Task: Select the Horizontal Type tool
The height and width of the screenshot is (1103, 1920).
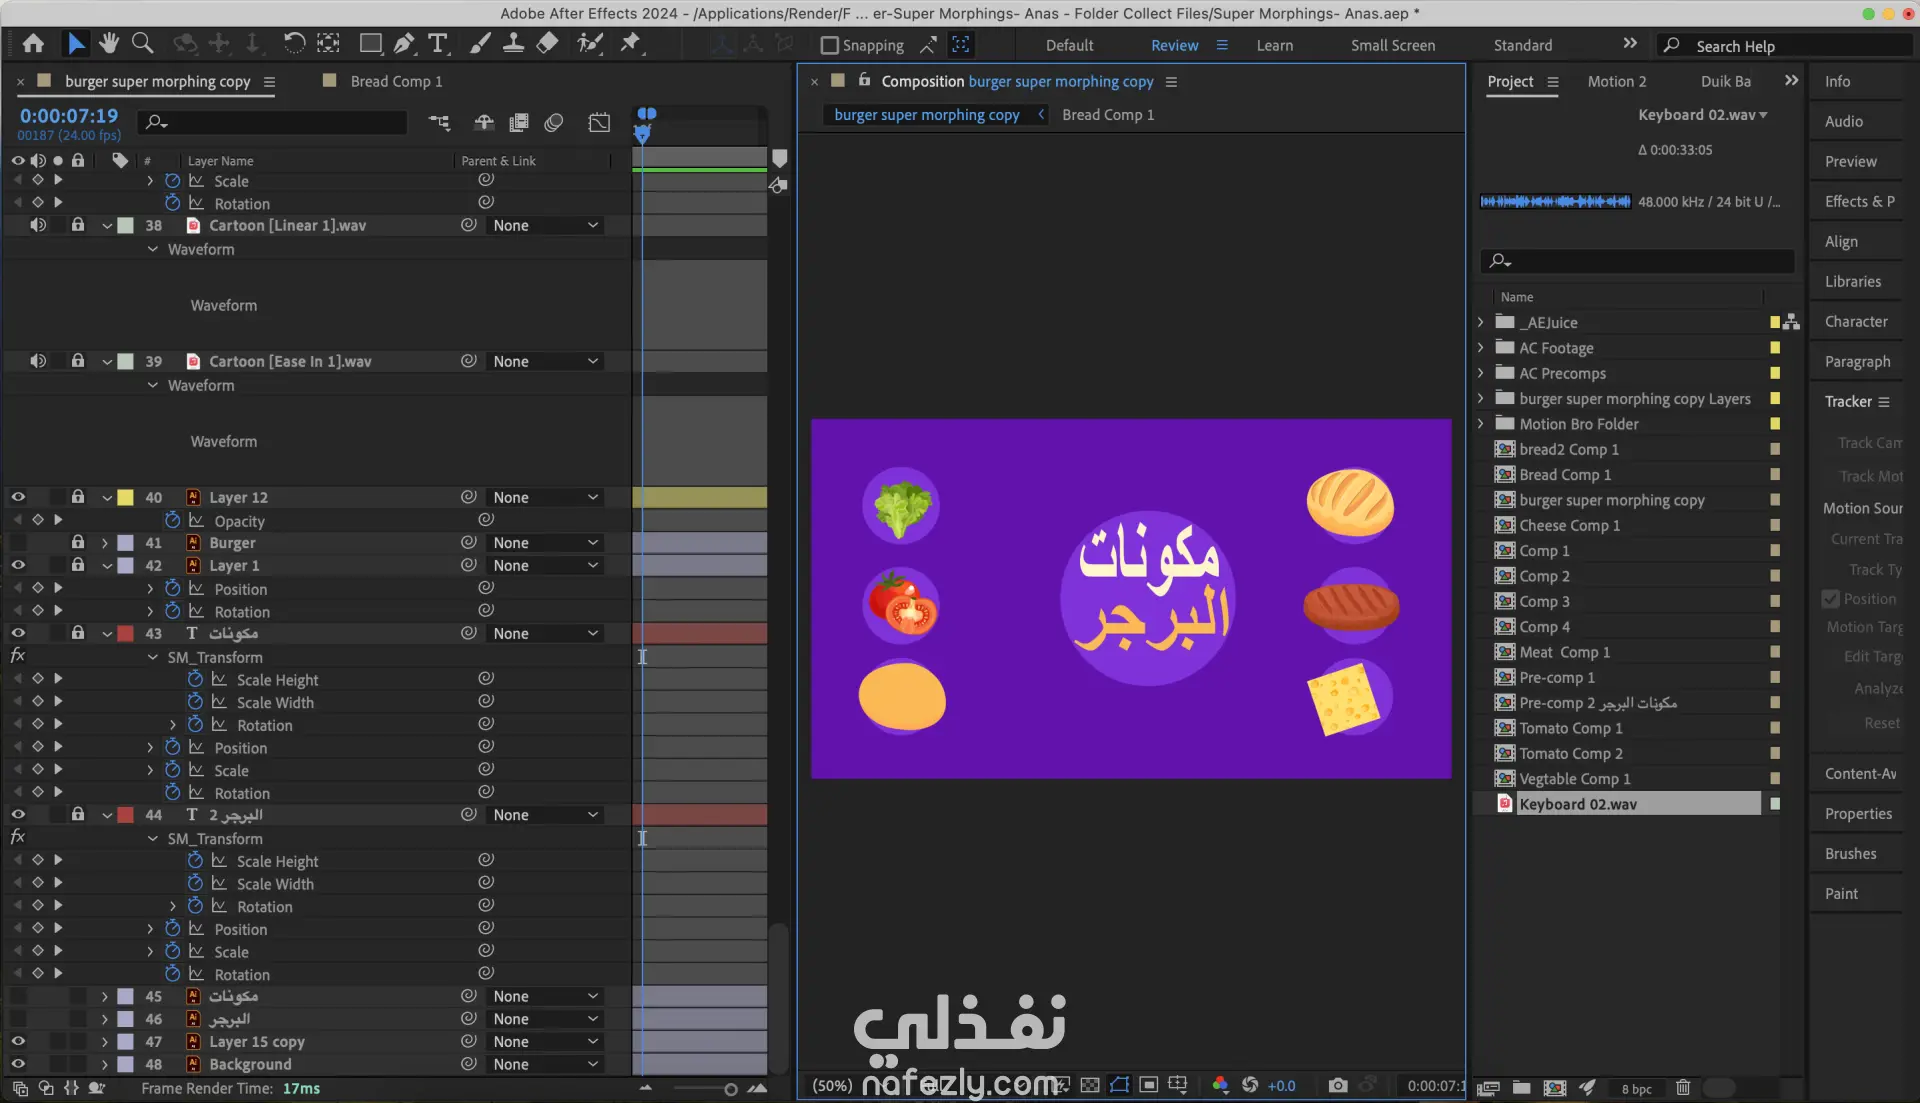Action: (437, 43)
